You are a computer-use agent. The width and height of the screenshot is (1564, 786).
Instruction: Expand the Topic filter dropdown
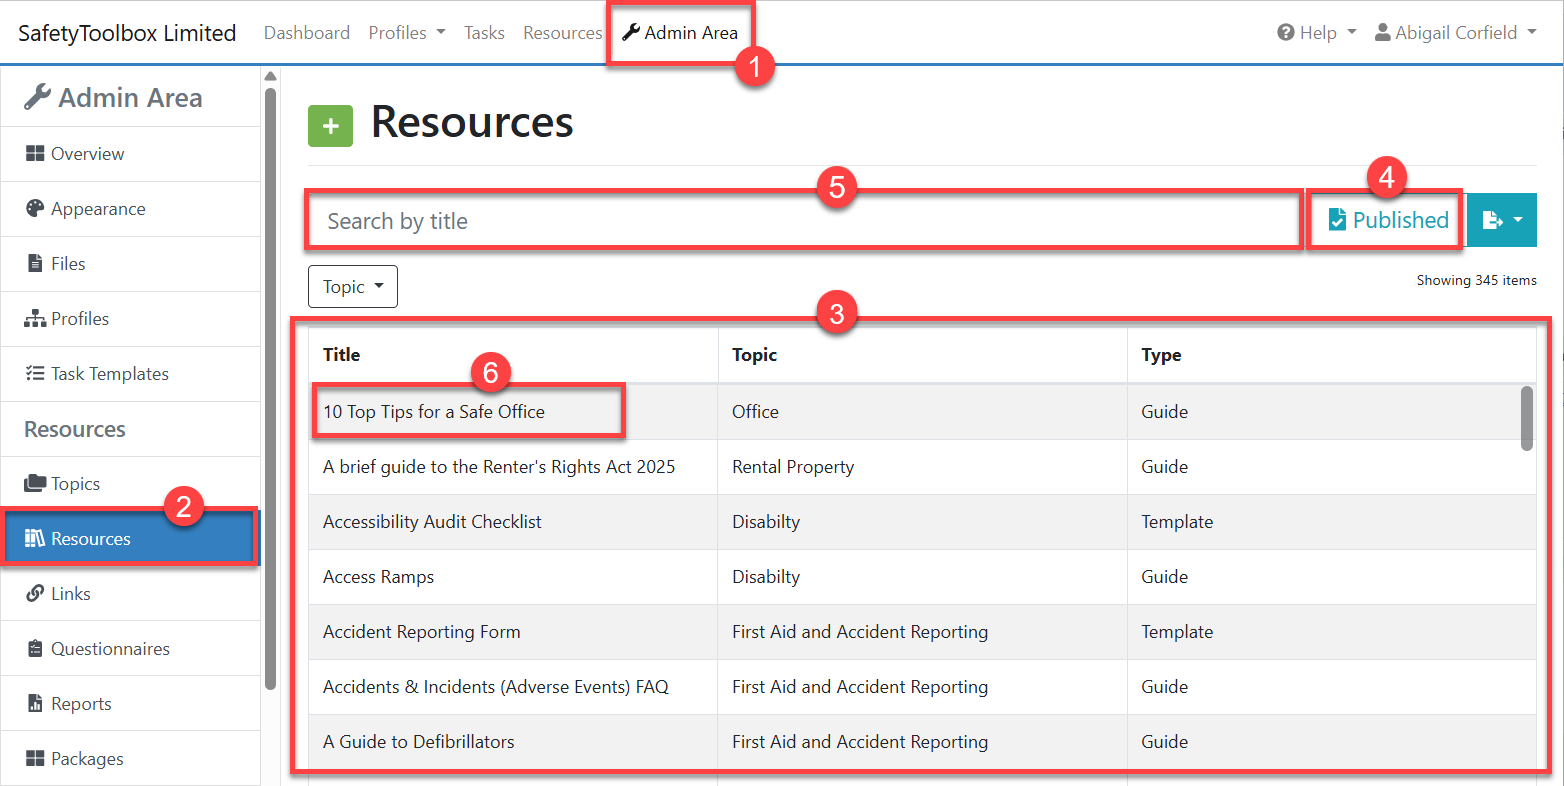tap(353, 287)
